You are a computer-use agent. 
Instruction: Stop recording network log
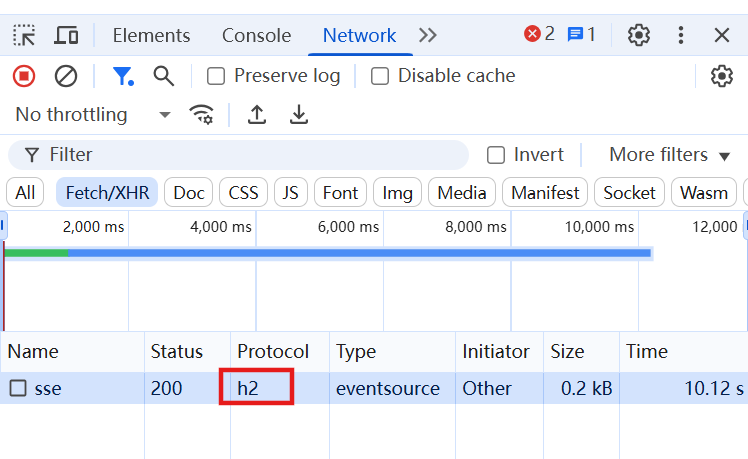click(24, 76)
